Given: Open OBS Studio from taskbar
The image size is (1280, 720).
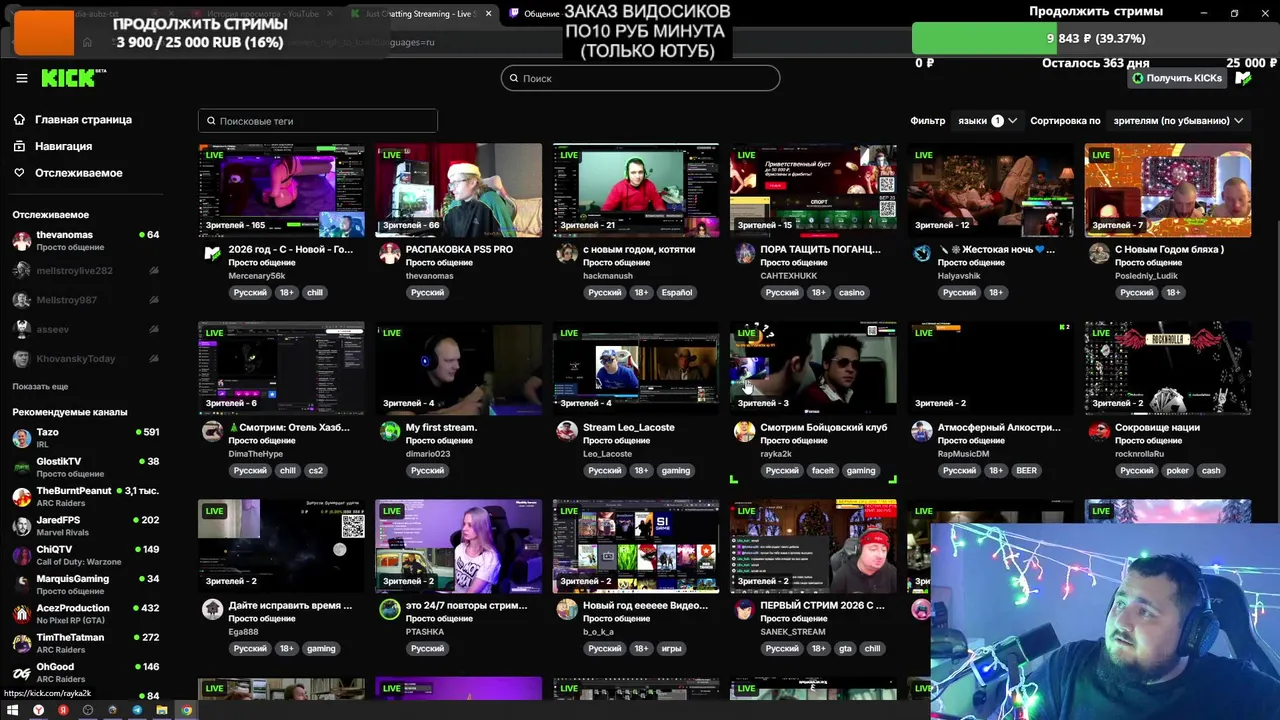Looking at the screenshot, I should tap(88, 710).
